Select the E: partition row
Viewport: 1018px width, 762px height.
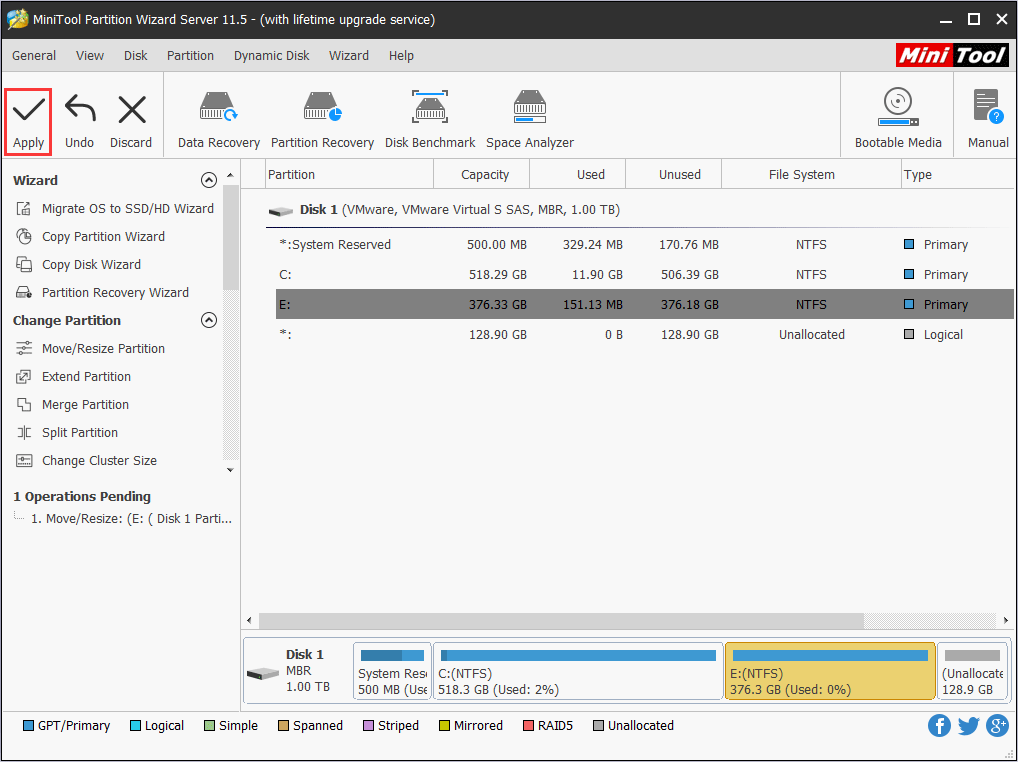click(x=645, y=304)
